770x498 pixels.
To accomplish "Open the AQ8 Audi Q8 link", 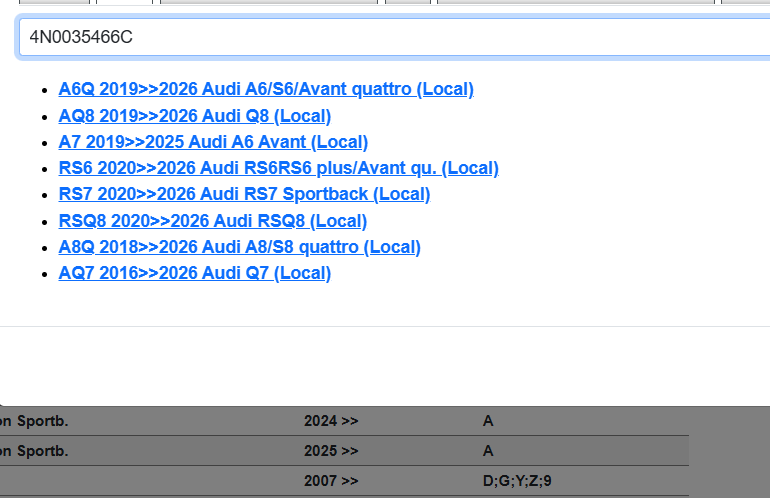I will [194, 116].
